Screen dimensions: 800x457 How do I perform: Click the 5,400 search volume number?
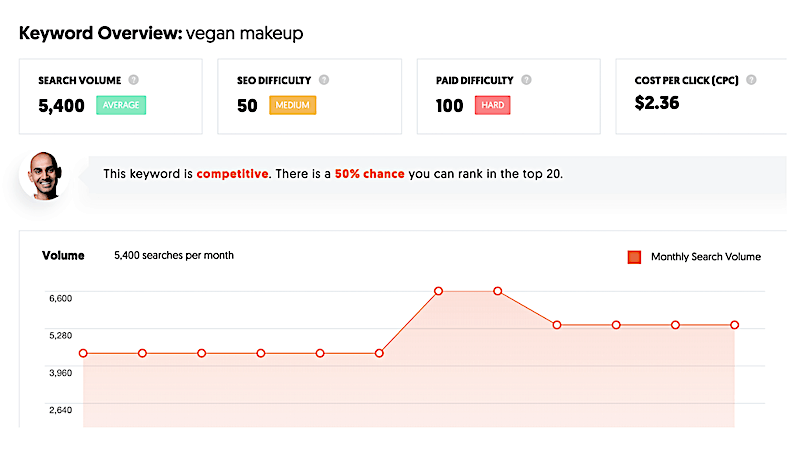61,106
